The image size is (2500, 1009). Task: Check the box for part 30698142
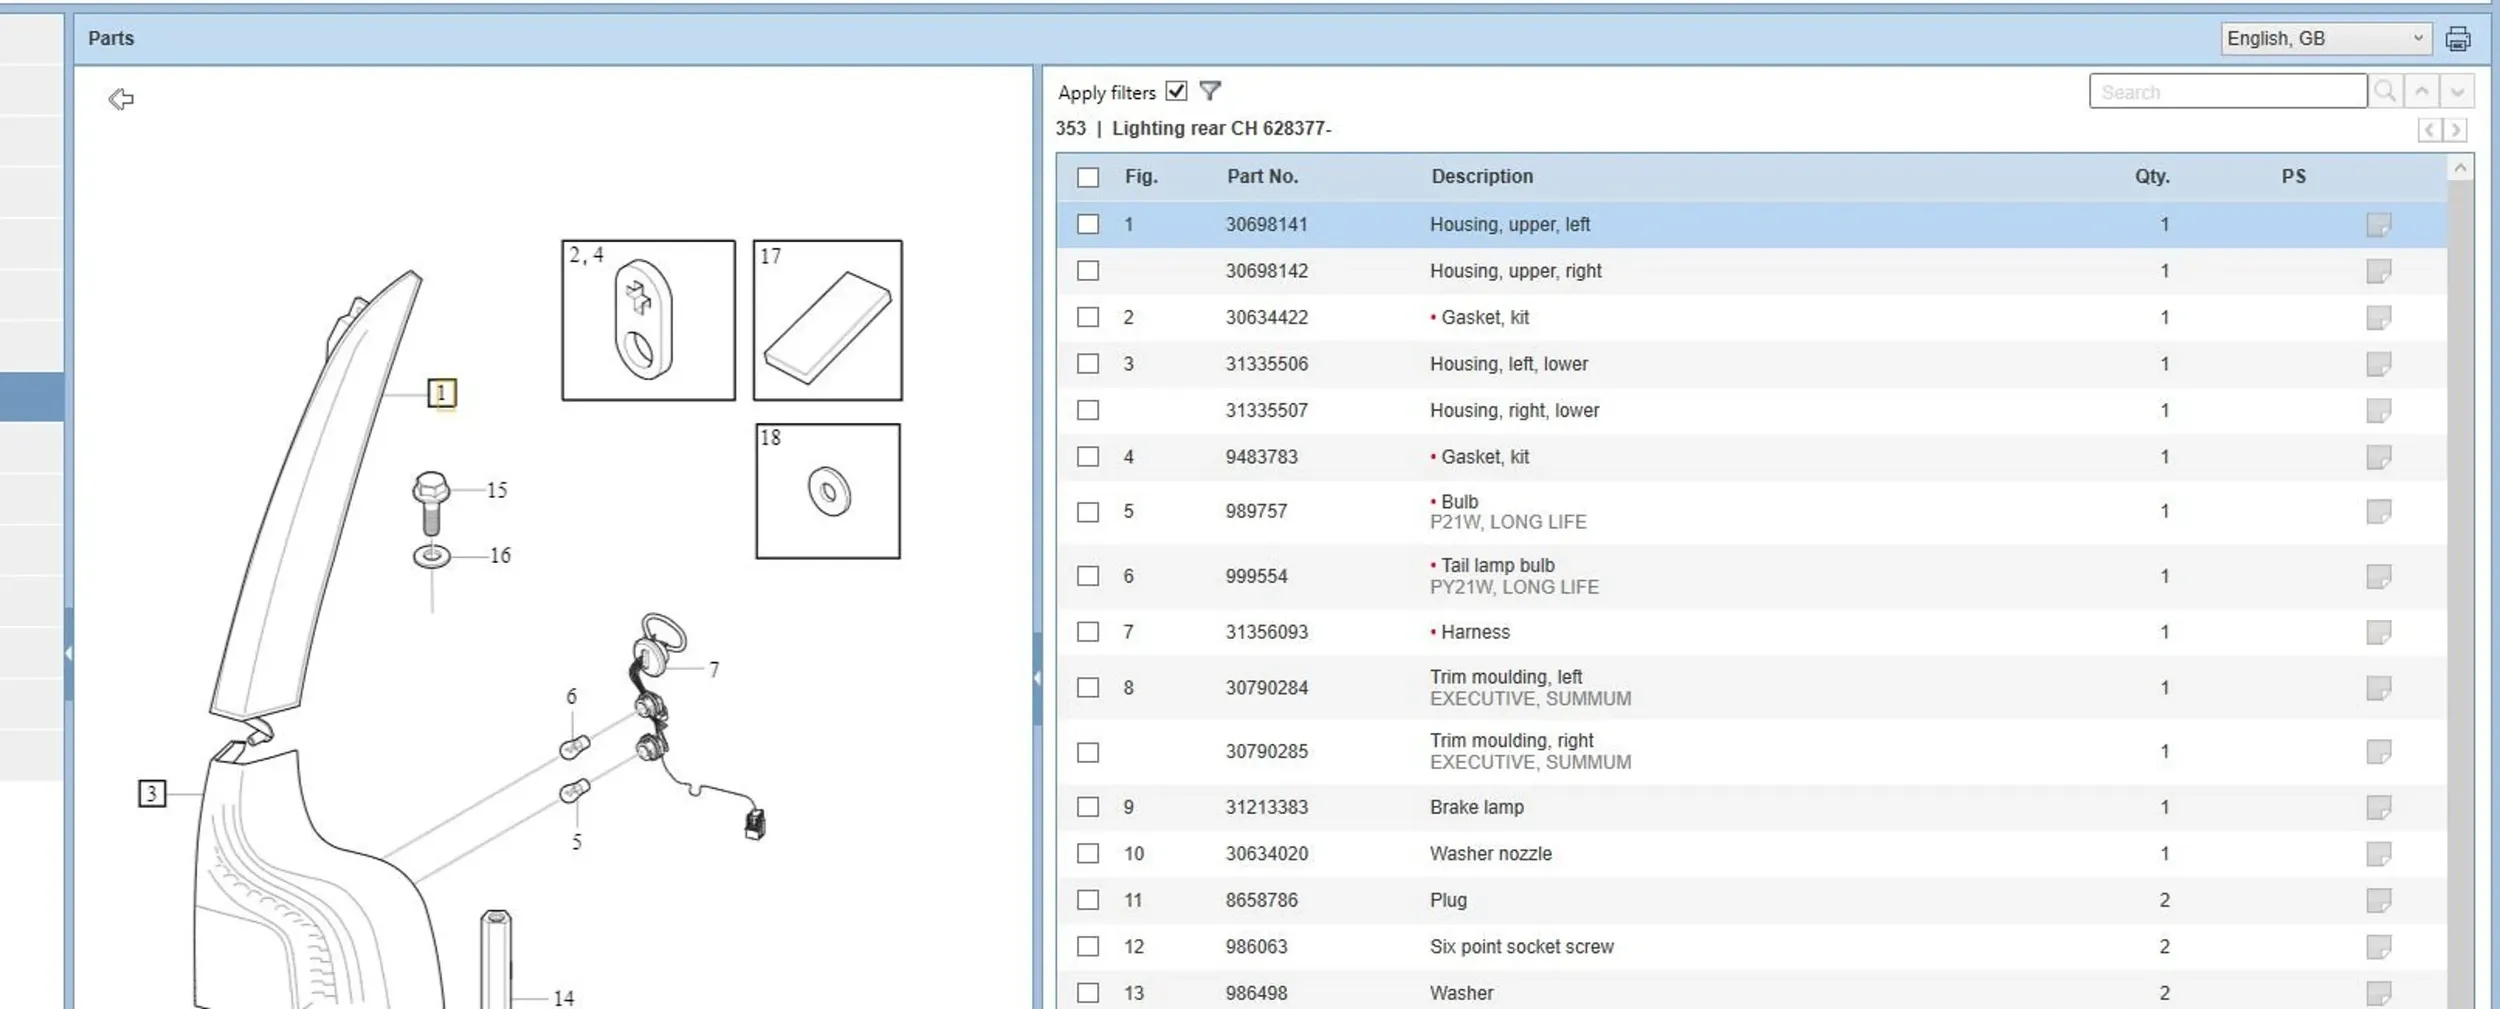click(x=1088, y=271)
